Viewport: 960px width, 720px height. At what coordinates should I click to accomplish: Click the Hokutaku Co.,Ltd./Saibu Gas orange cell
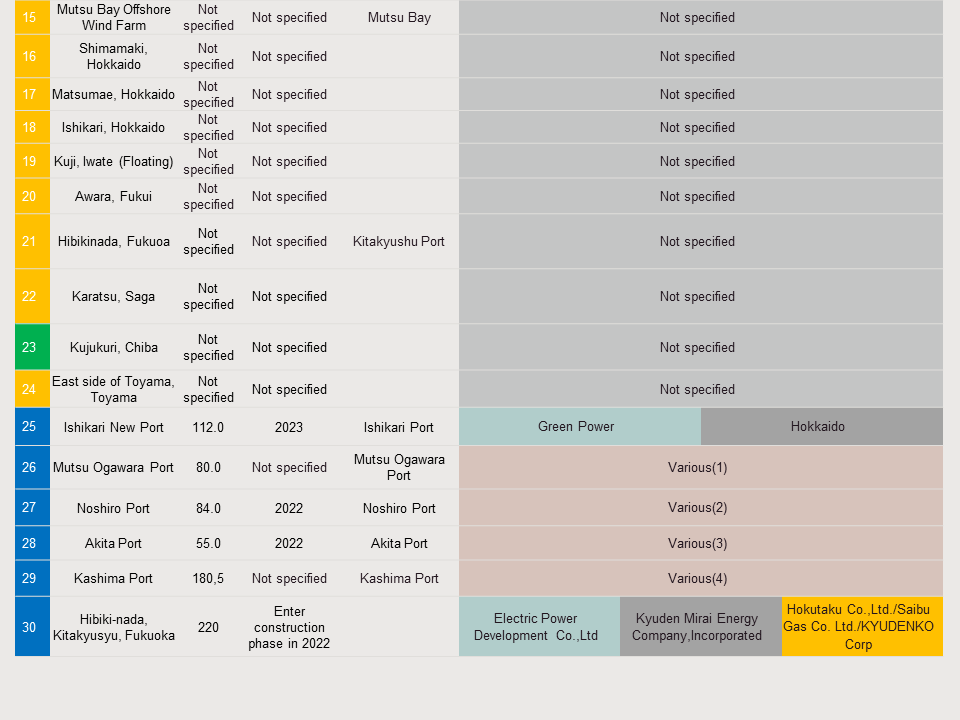click(859, 627)
